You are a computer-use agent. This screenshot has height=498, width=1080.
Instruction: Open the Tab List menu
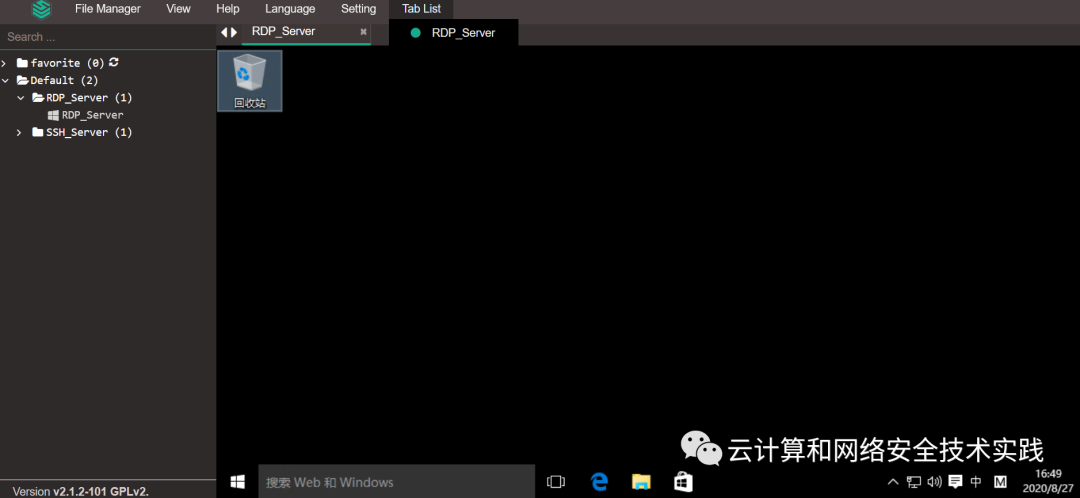(422, 9)
